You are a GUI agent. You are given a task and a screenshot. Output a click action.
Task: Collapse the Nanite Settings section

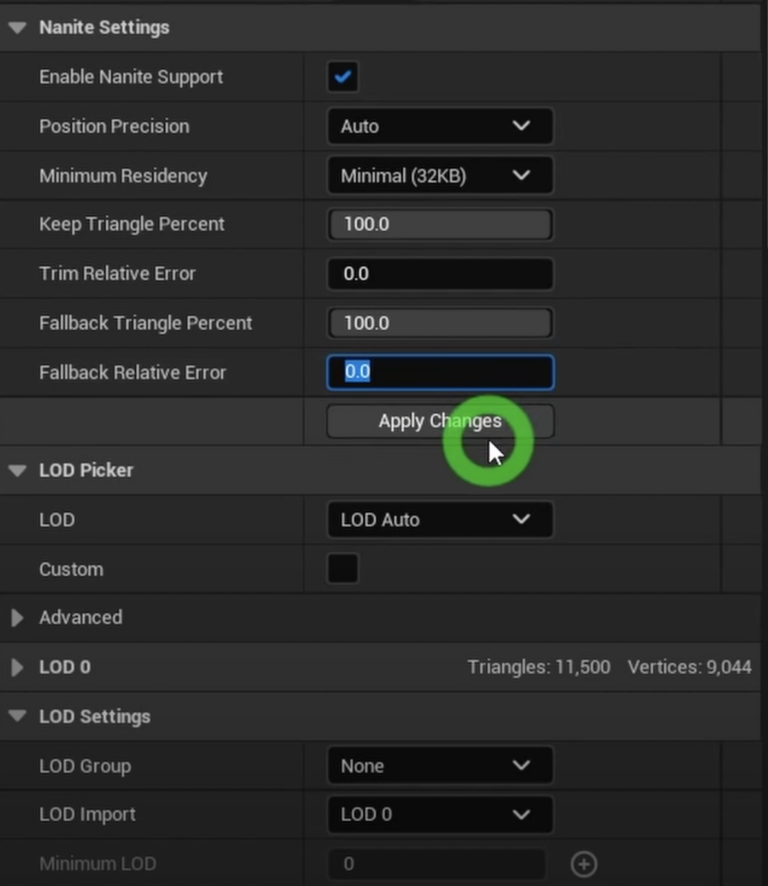click(x=16, y=27)
